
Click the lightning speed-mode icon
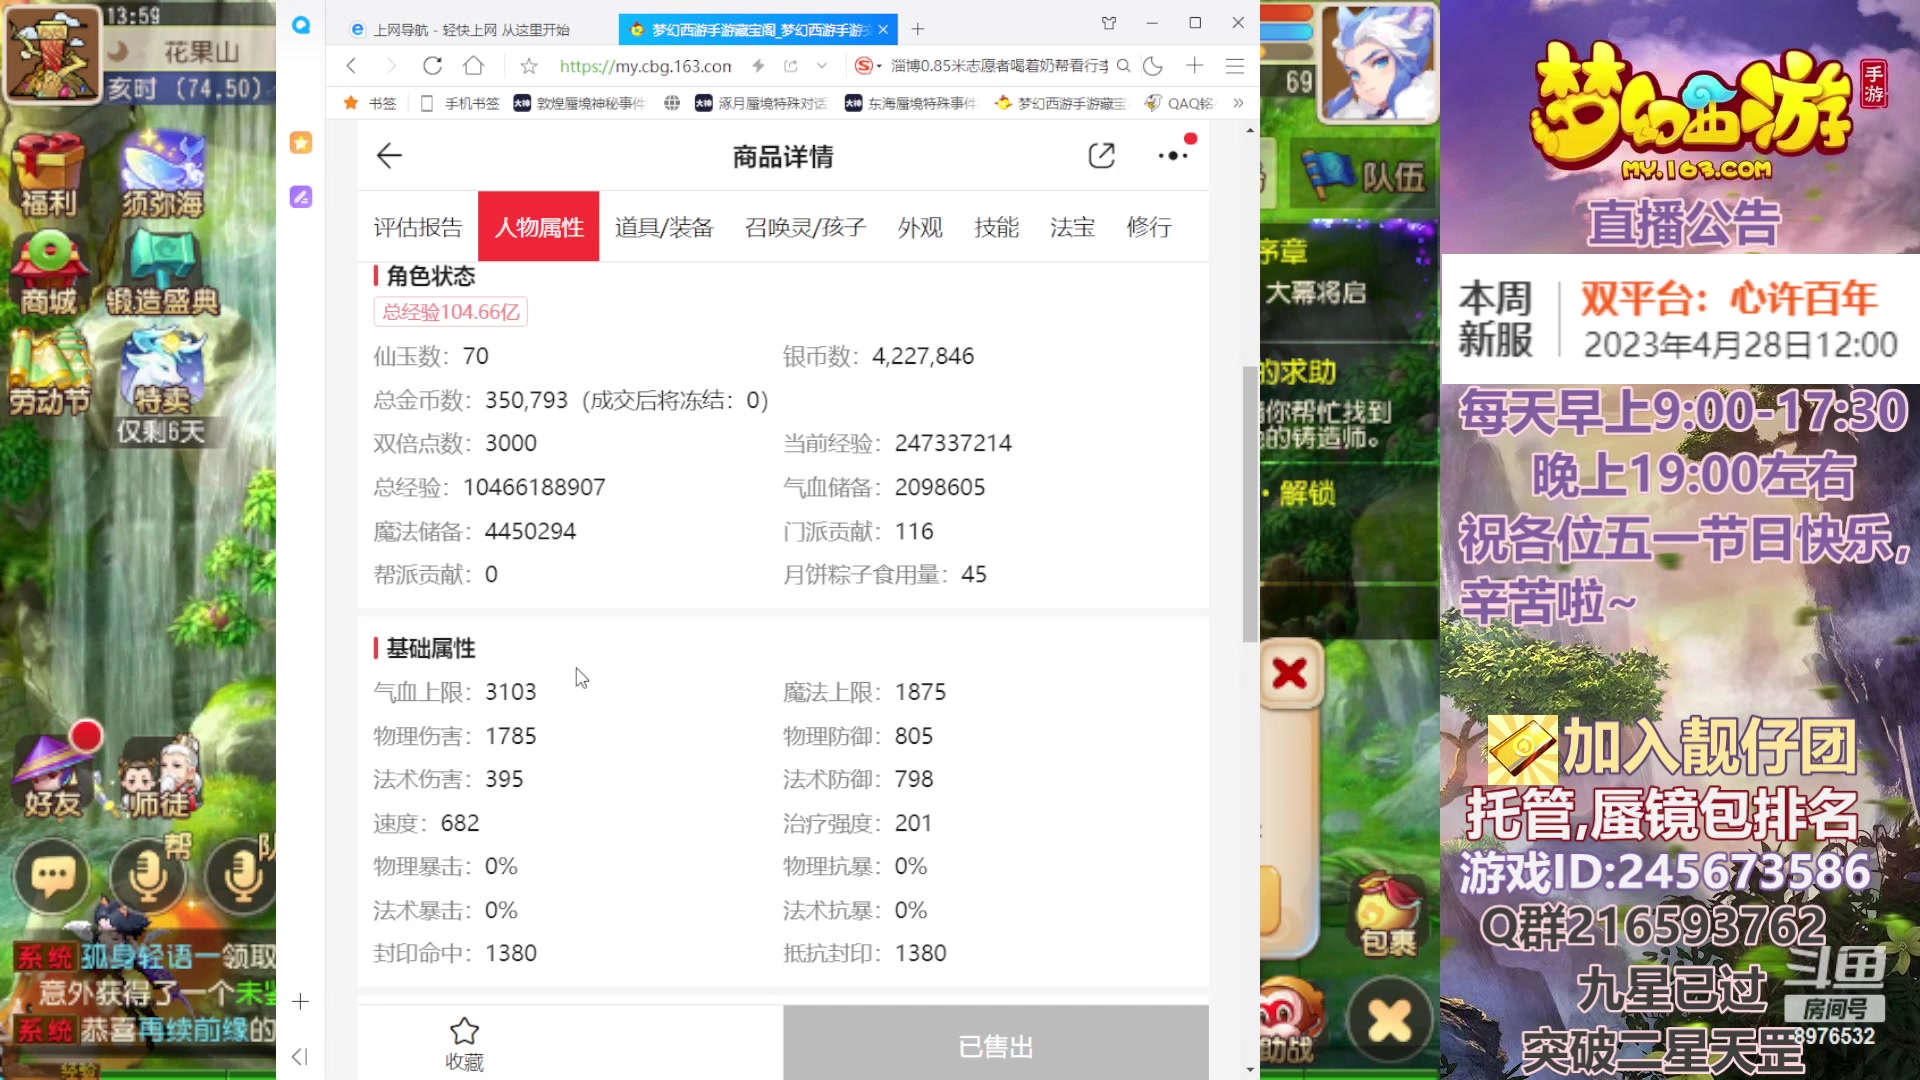758,66
